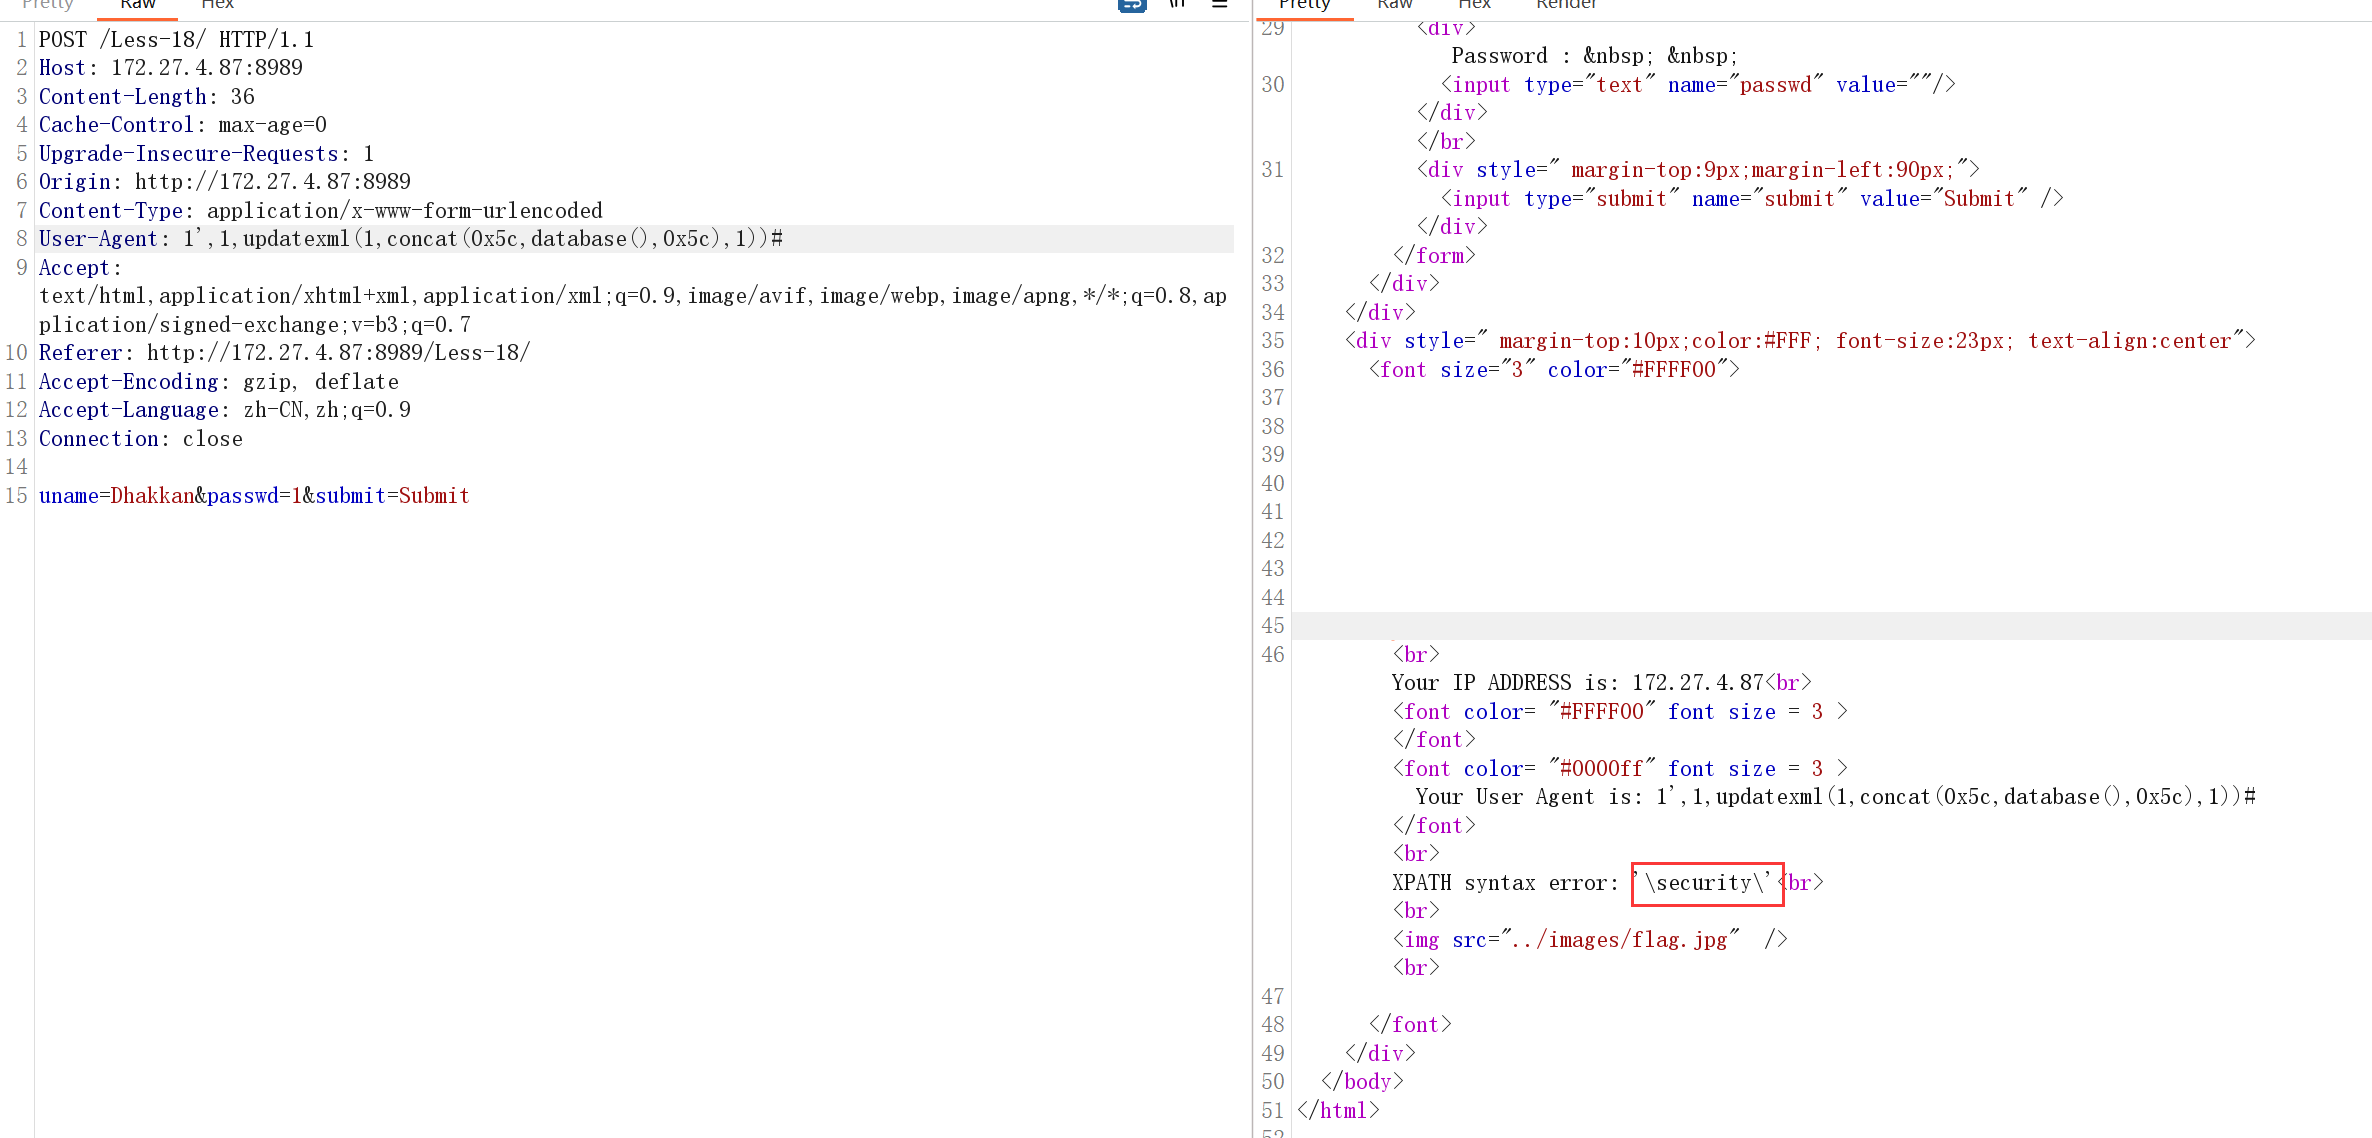
Task: Click the highlighted empty response line 45
Action: (1831, 626)
